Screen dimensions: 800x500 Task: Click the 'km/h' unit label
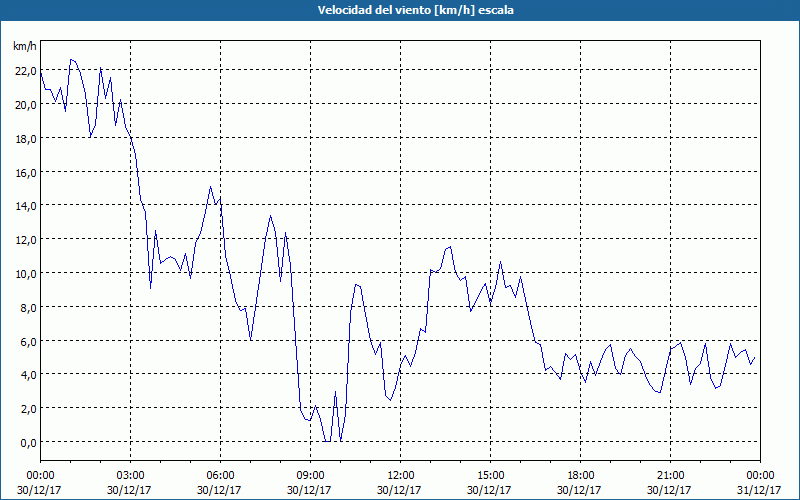(24, 46)
